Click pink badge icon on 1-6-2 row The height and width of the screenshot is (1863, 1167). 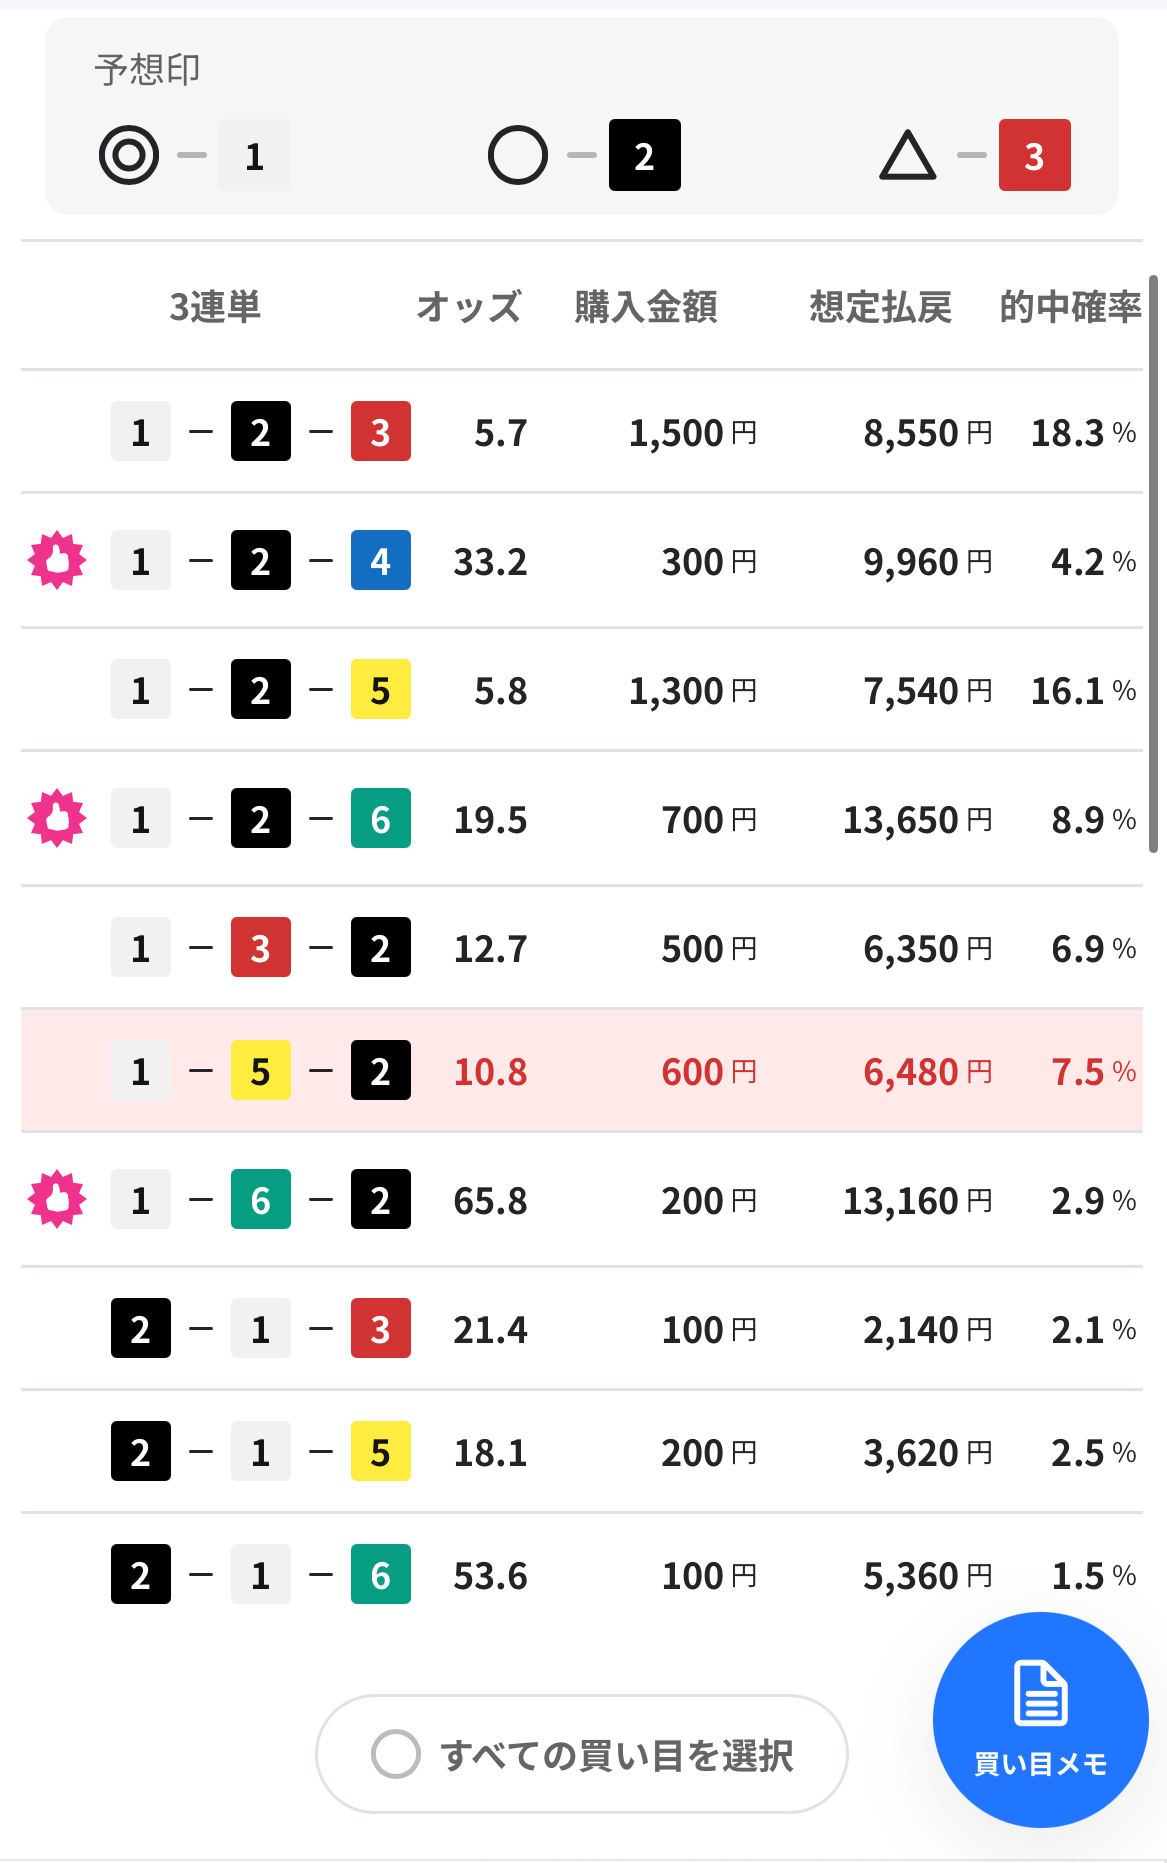[57, 1199]
